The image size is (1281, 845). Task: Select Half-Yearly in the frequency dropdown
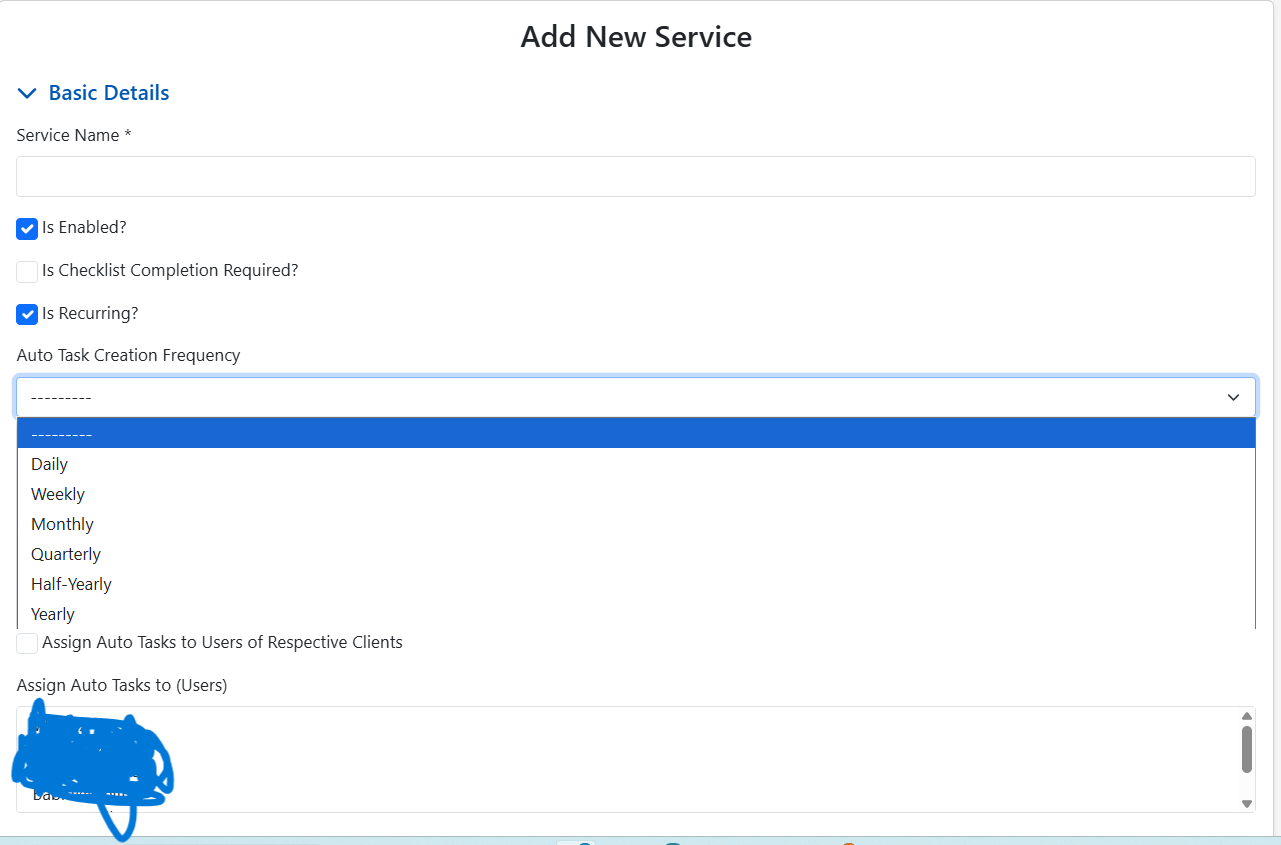point(71,584)
